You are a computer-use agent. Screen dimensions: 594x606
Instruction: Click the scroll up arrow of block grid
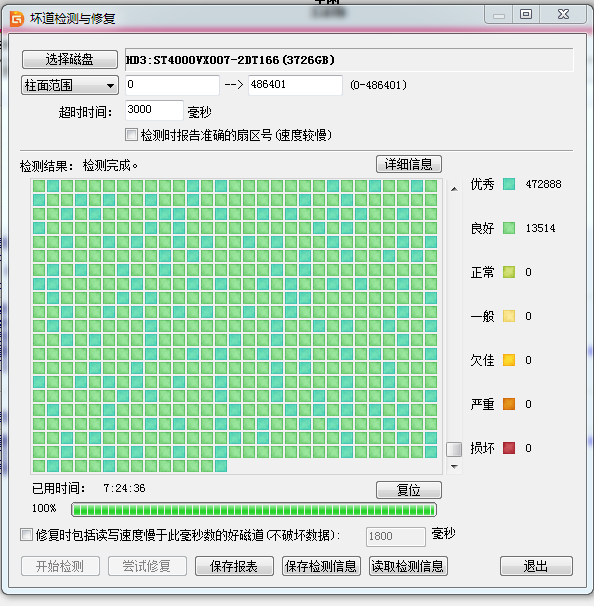454,189
